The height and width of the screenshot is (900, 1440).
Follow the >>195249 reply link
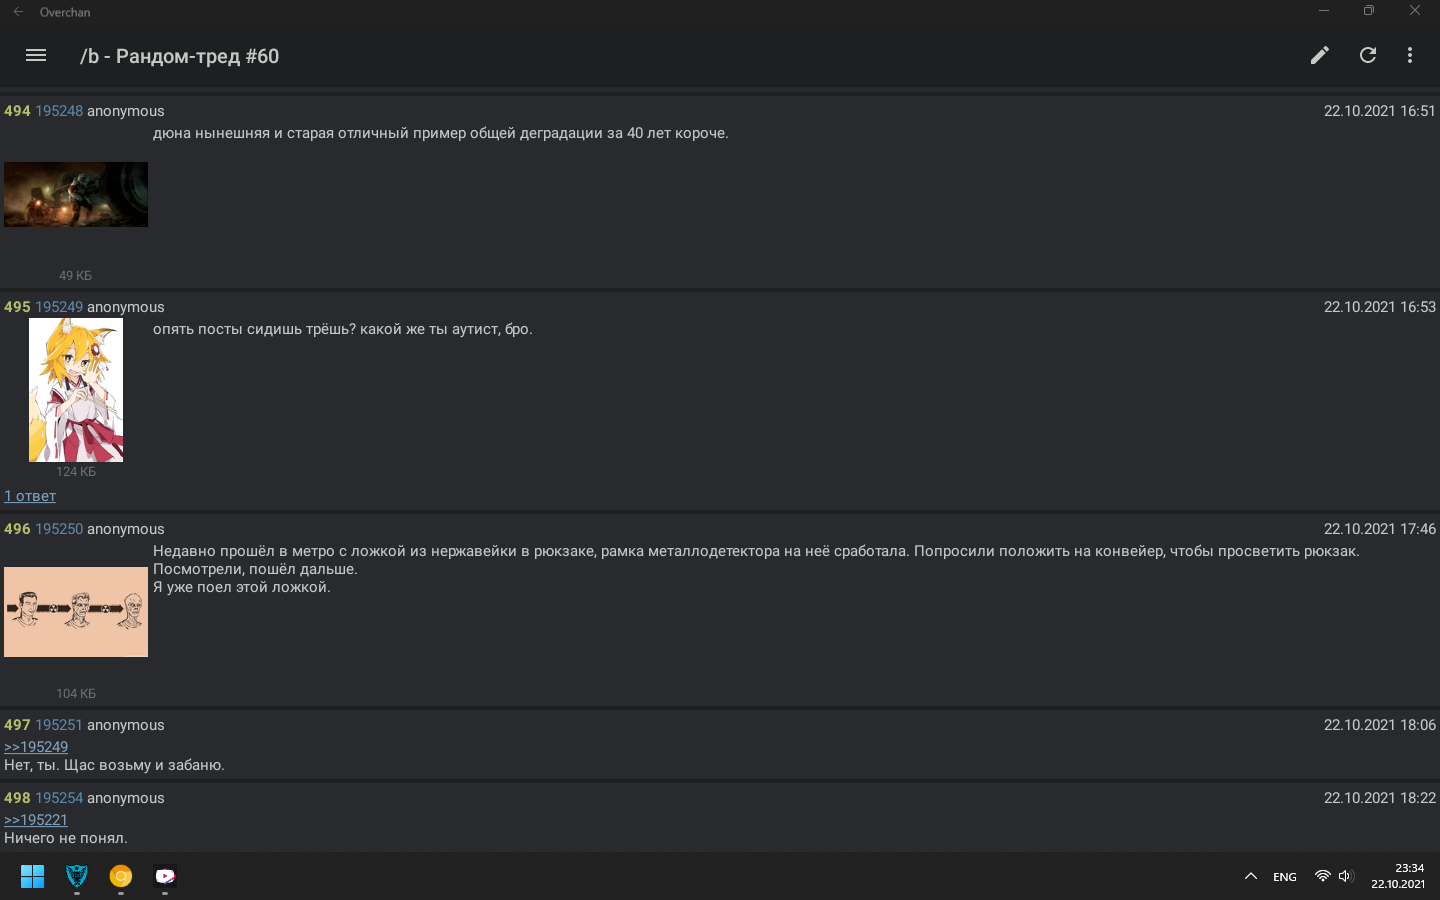[36, 747]
